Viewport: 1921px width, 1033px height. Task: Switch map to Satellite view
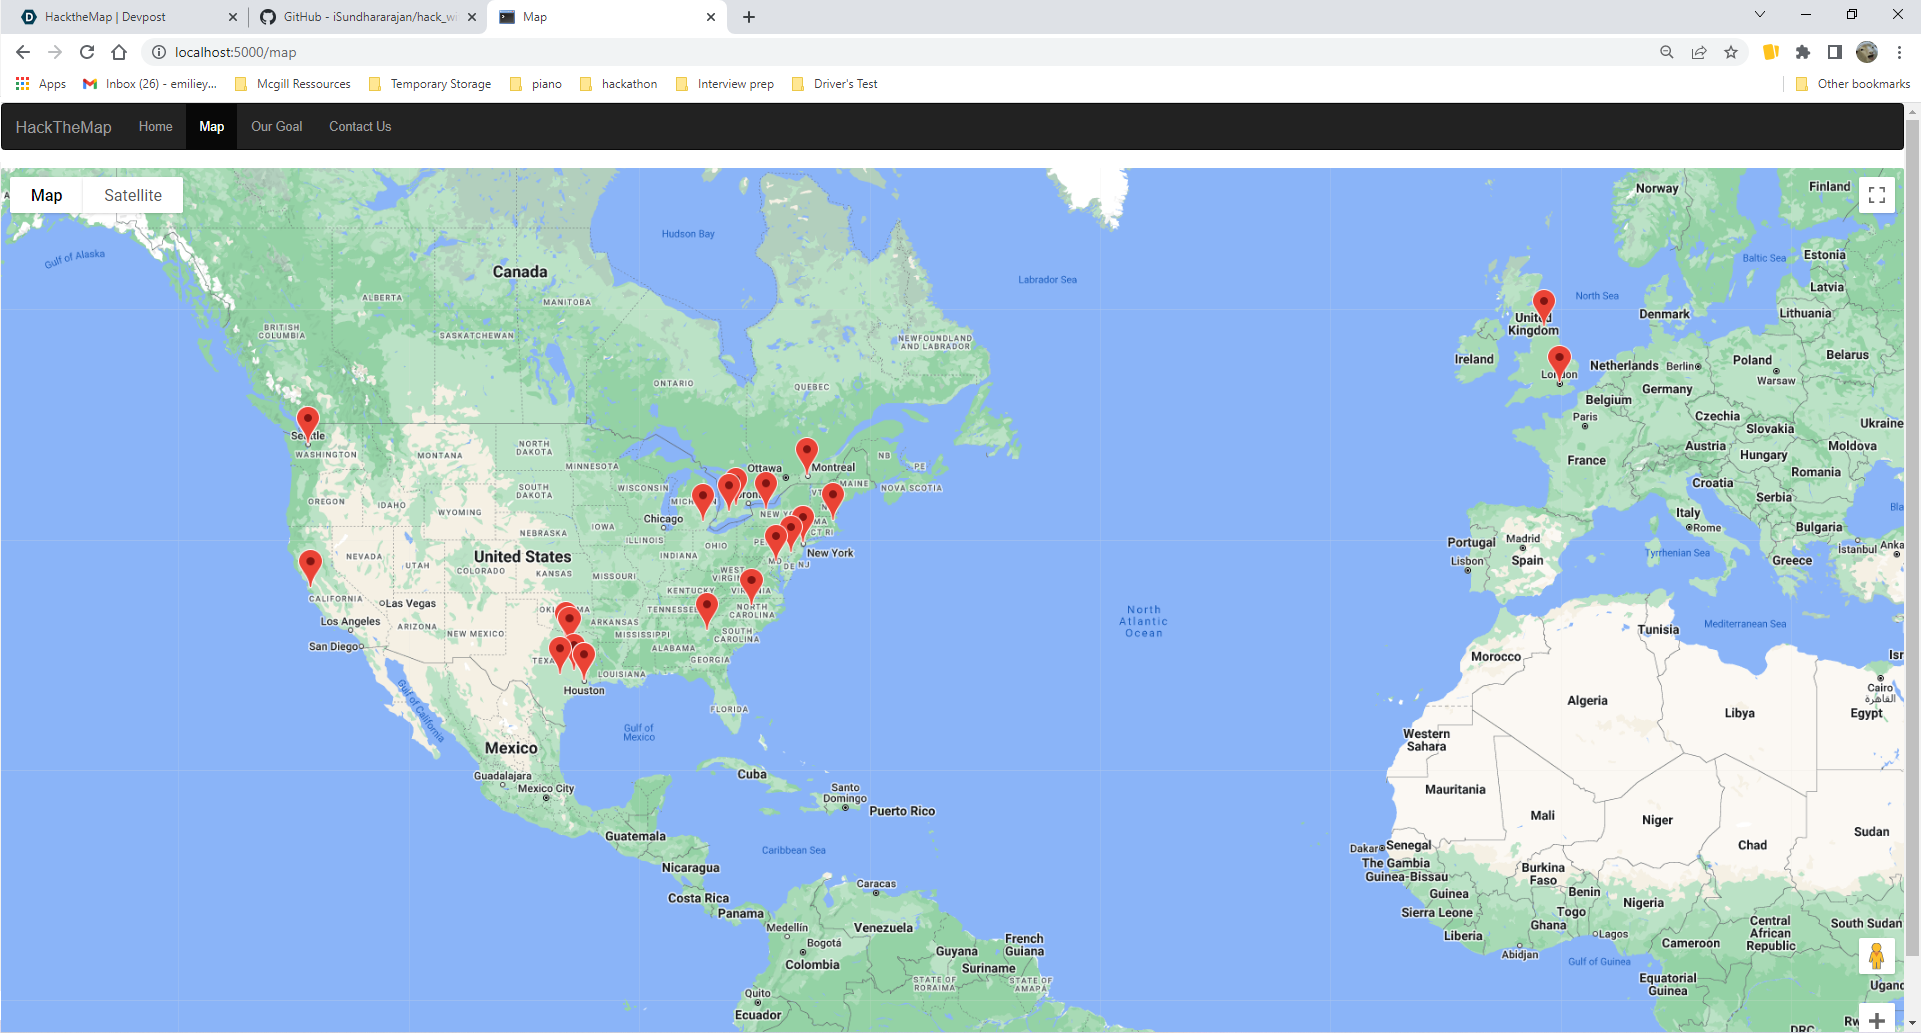click(x=133, y=195)
